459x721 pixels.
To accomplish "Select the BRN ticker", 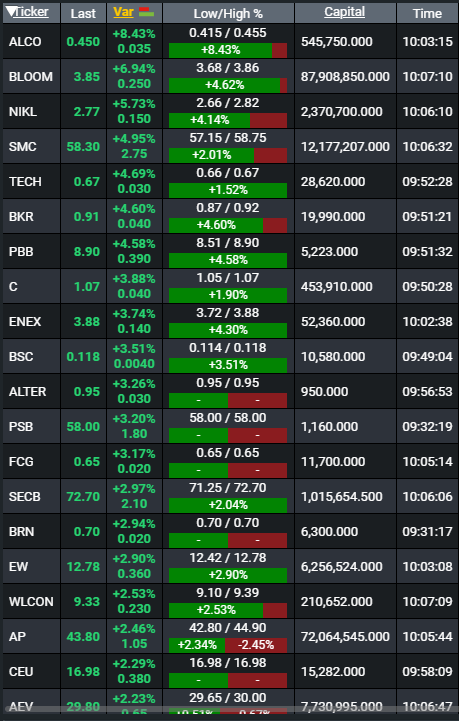I will [x=22, y=532].
